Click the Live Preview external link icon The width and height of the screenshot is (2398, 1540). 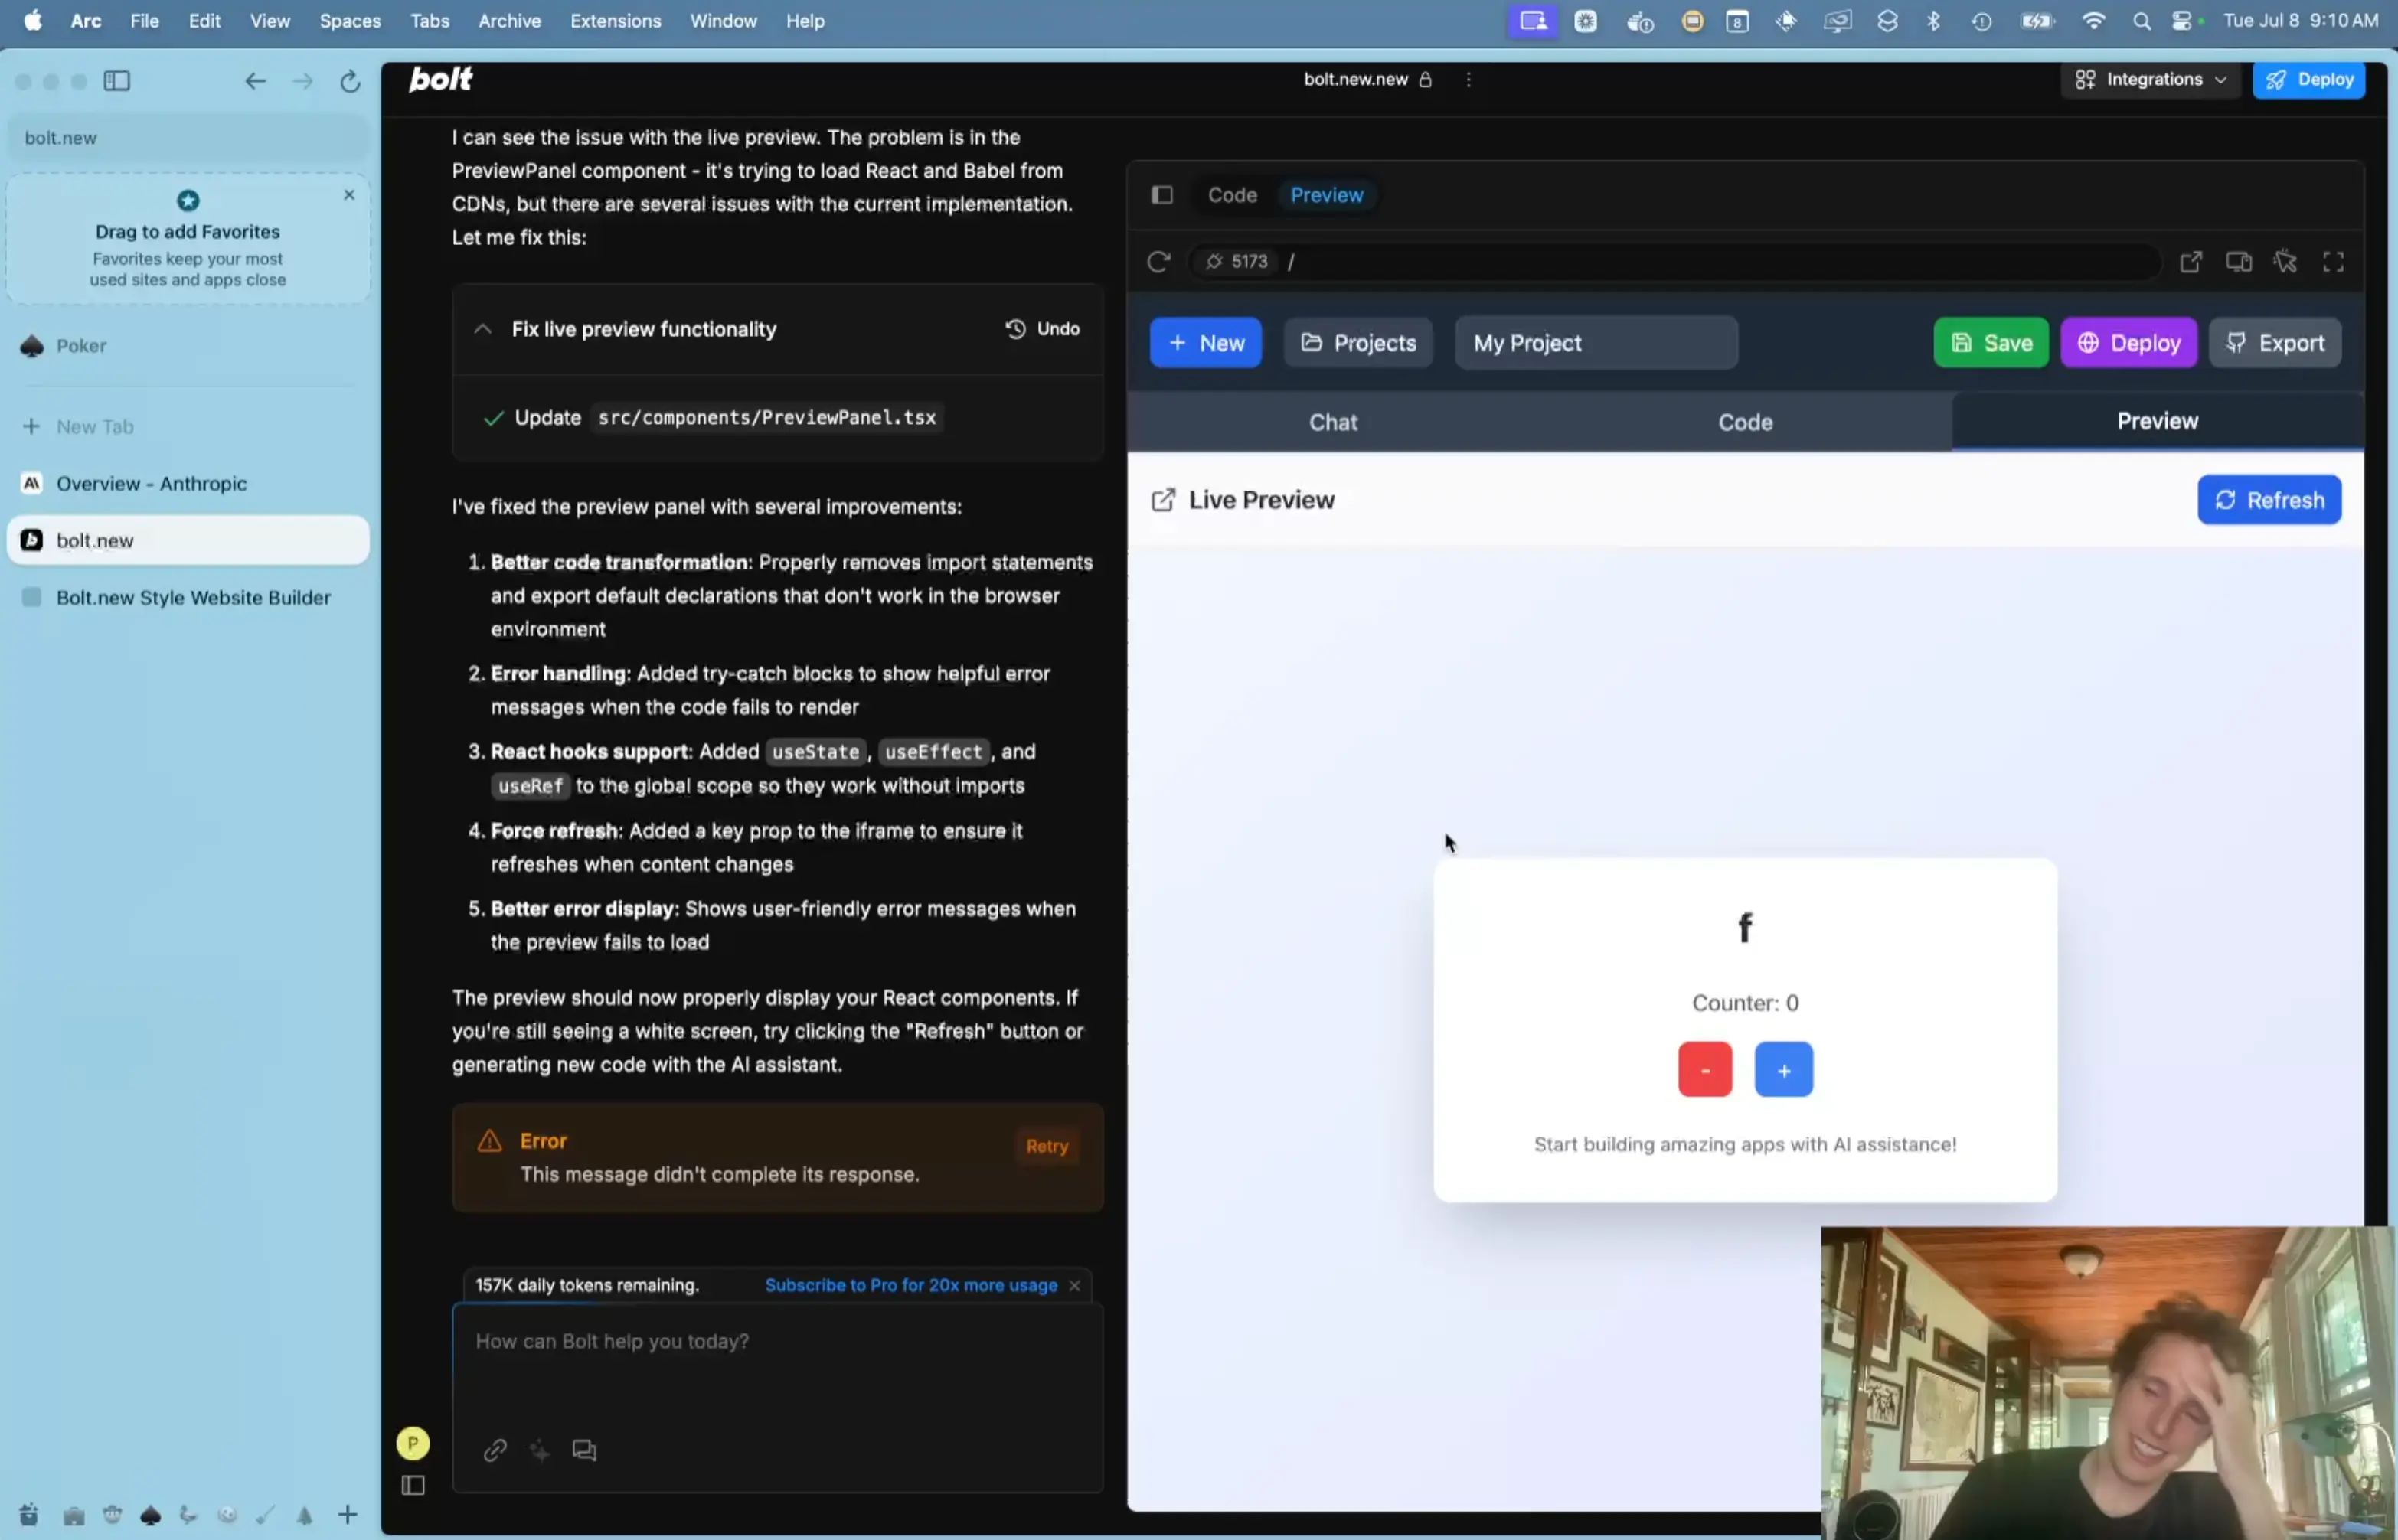[1163, 501]
